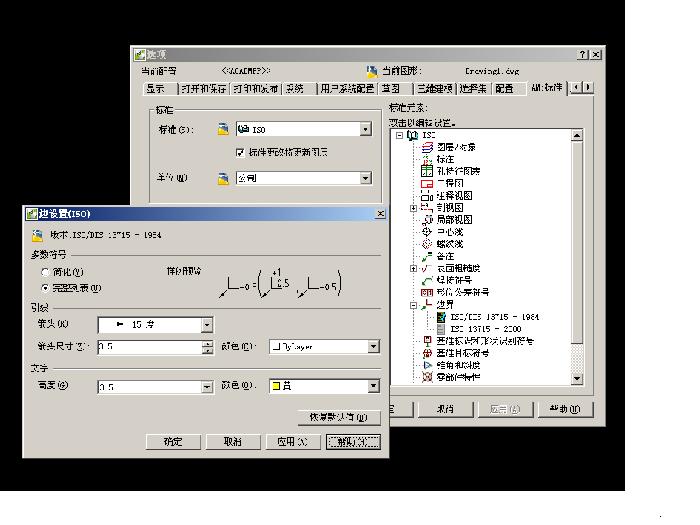Screen dimensions: 700x525
Task: Open the units (单位) dropdown
Action: (366, 178)
